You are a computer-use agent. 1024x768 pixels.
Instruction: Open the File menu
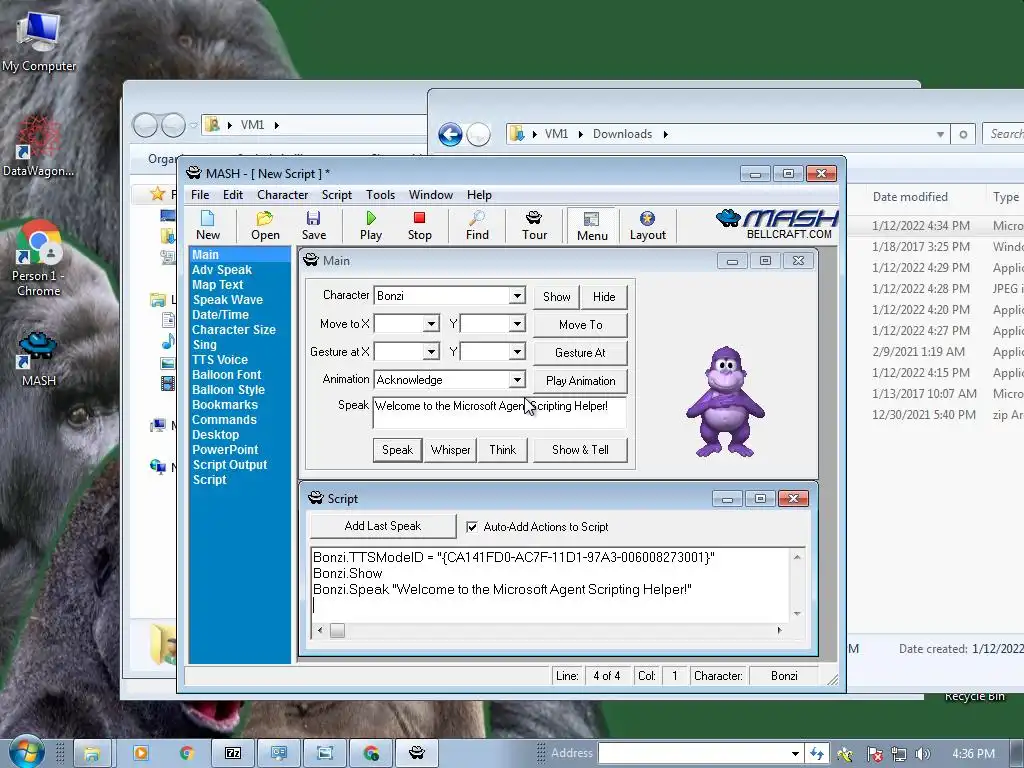point(200,195)
